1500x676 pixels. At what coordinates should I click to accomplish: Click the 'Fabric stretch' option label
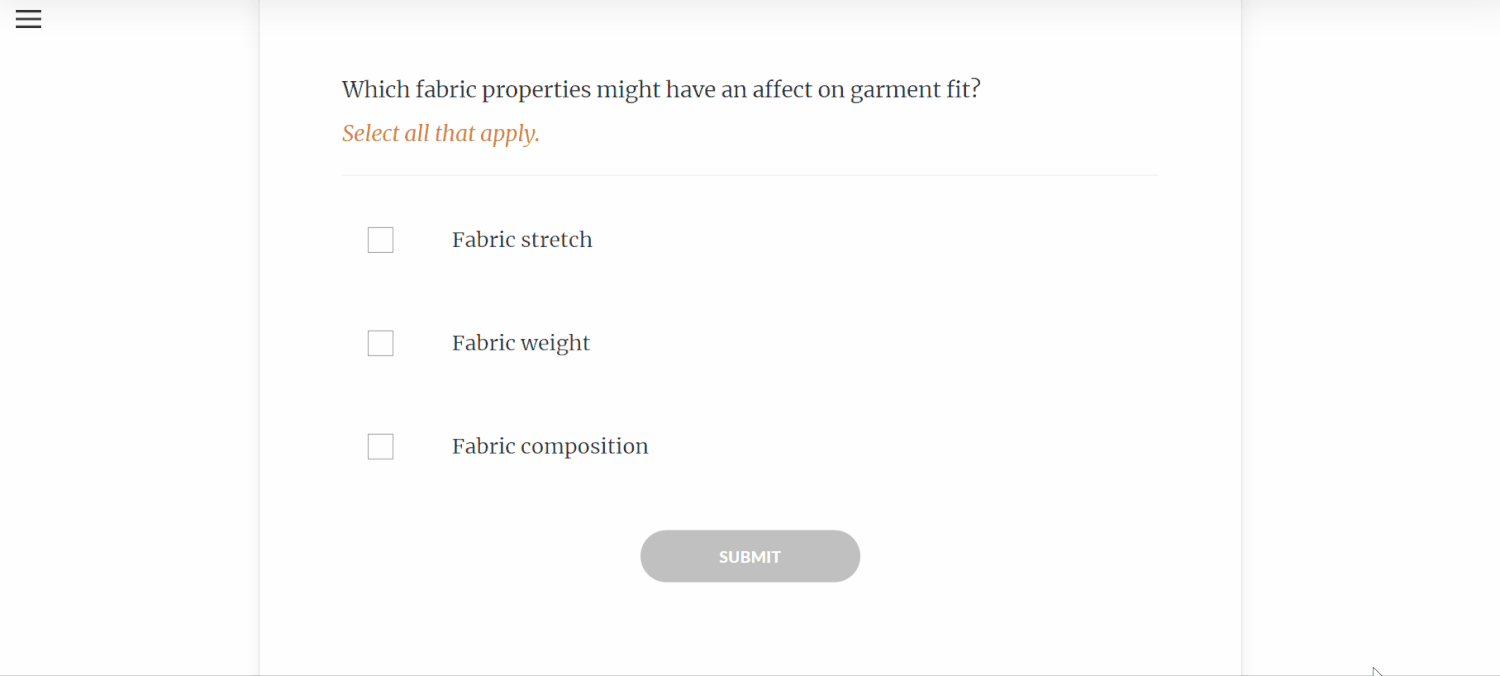[521, 240]
